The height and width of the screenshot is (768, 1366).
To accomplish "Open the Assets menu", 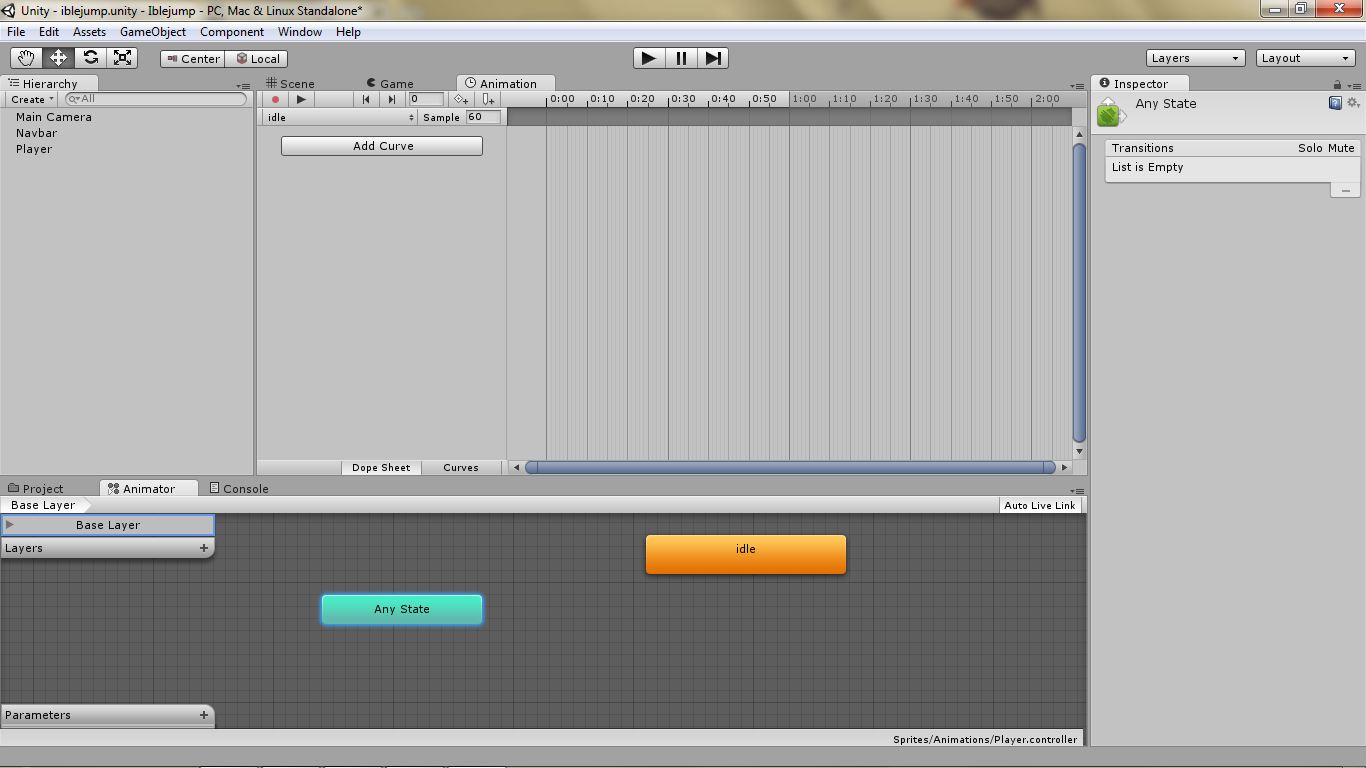I will coord(89,32).
